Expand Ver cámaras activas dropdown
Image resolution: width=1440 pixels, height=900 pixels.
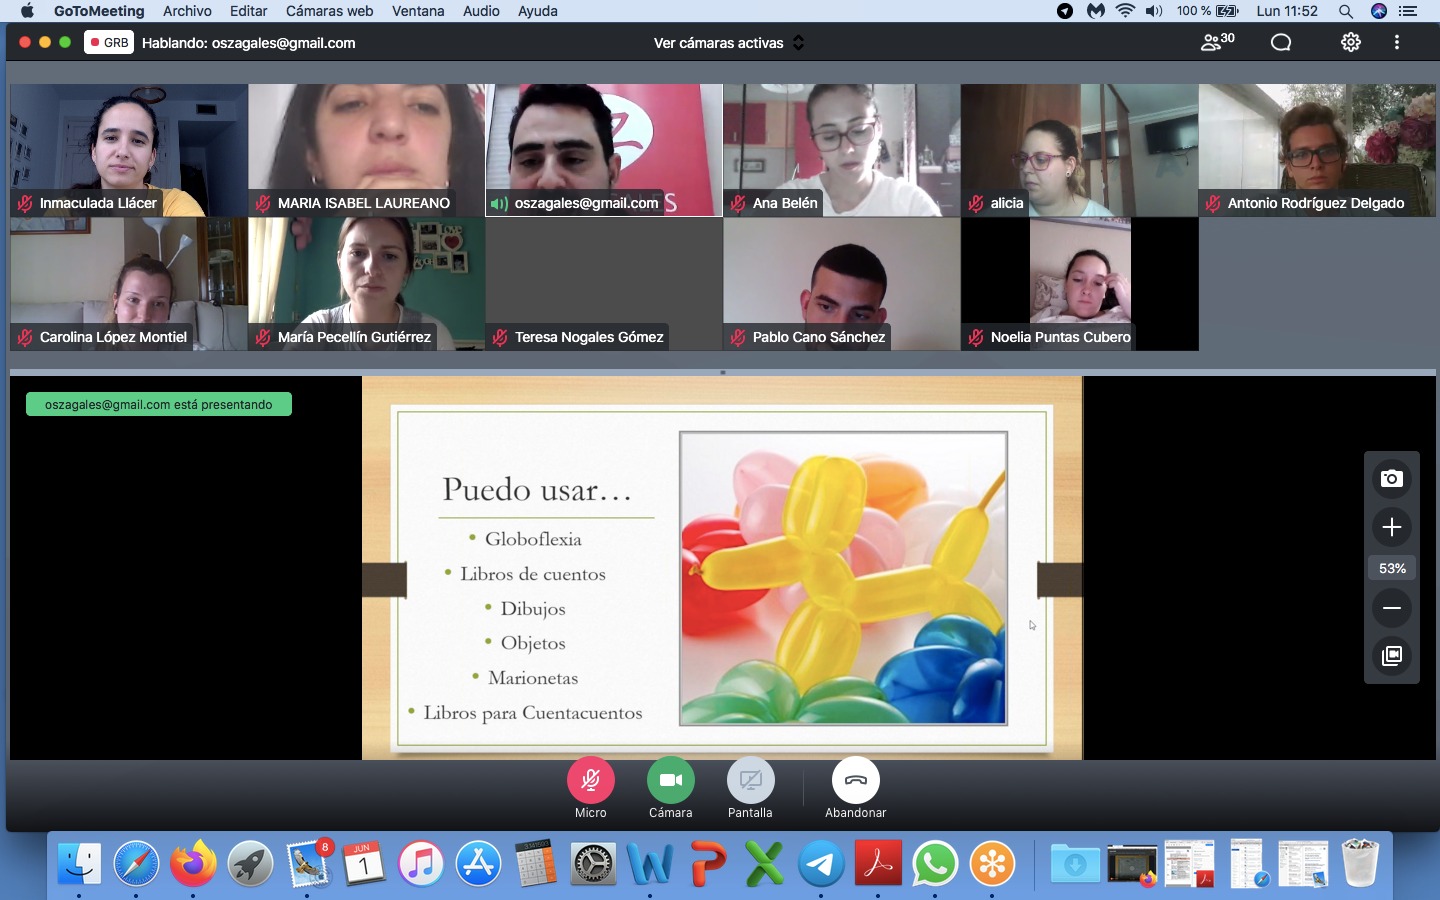pos(729,43)
